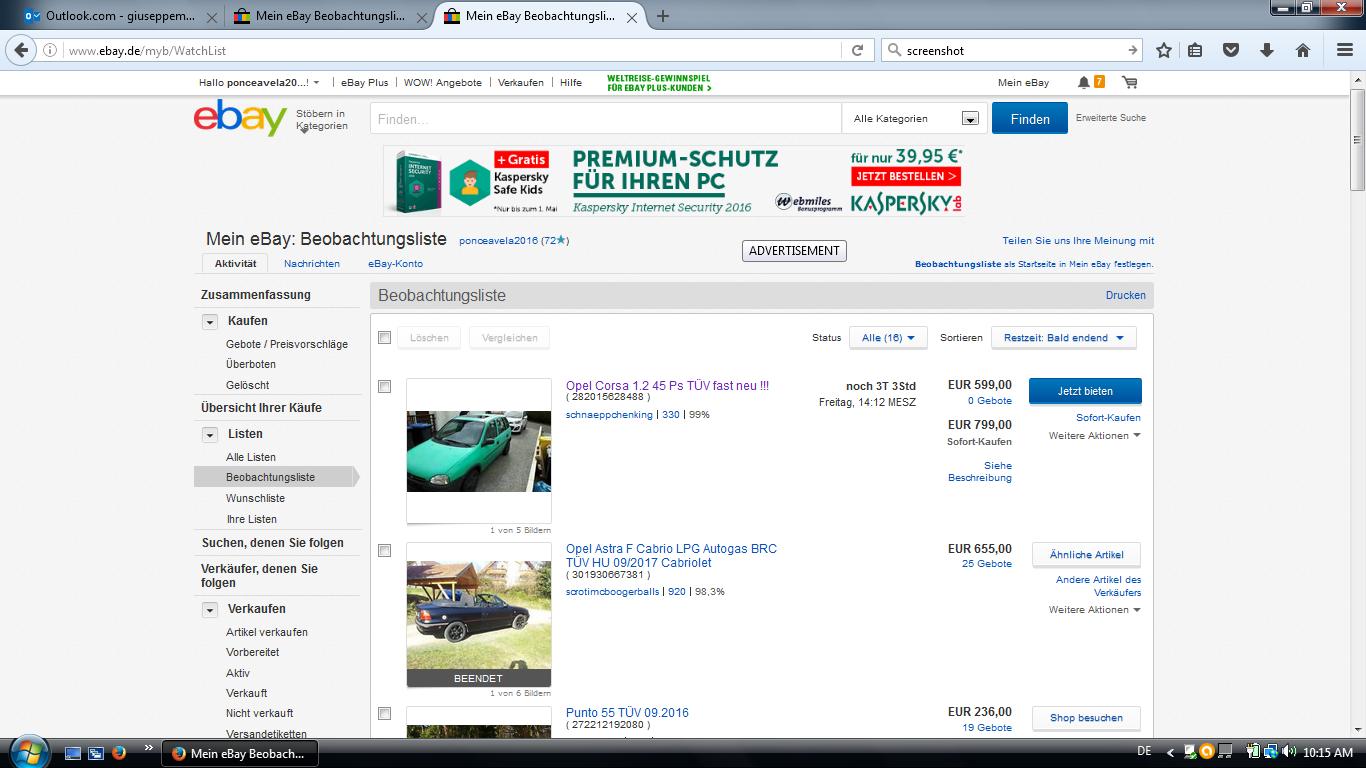
Task: Open eBay notifications bell
Action: 1084,82
